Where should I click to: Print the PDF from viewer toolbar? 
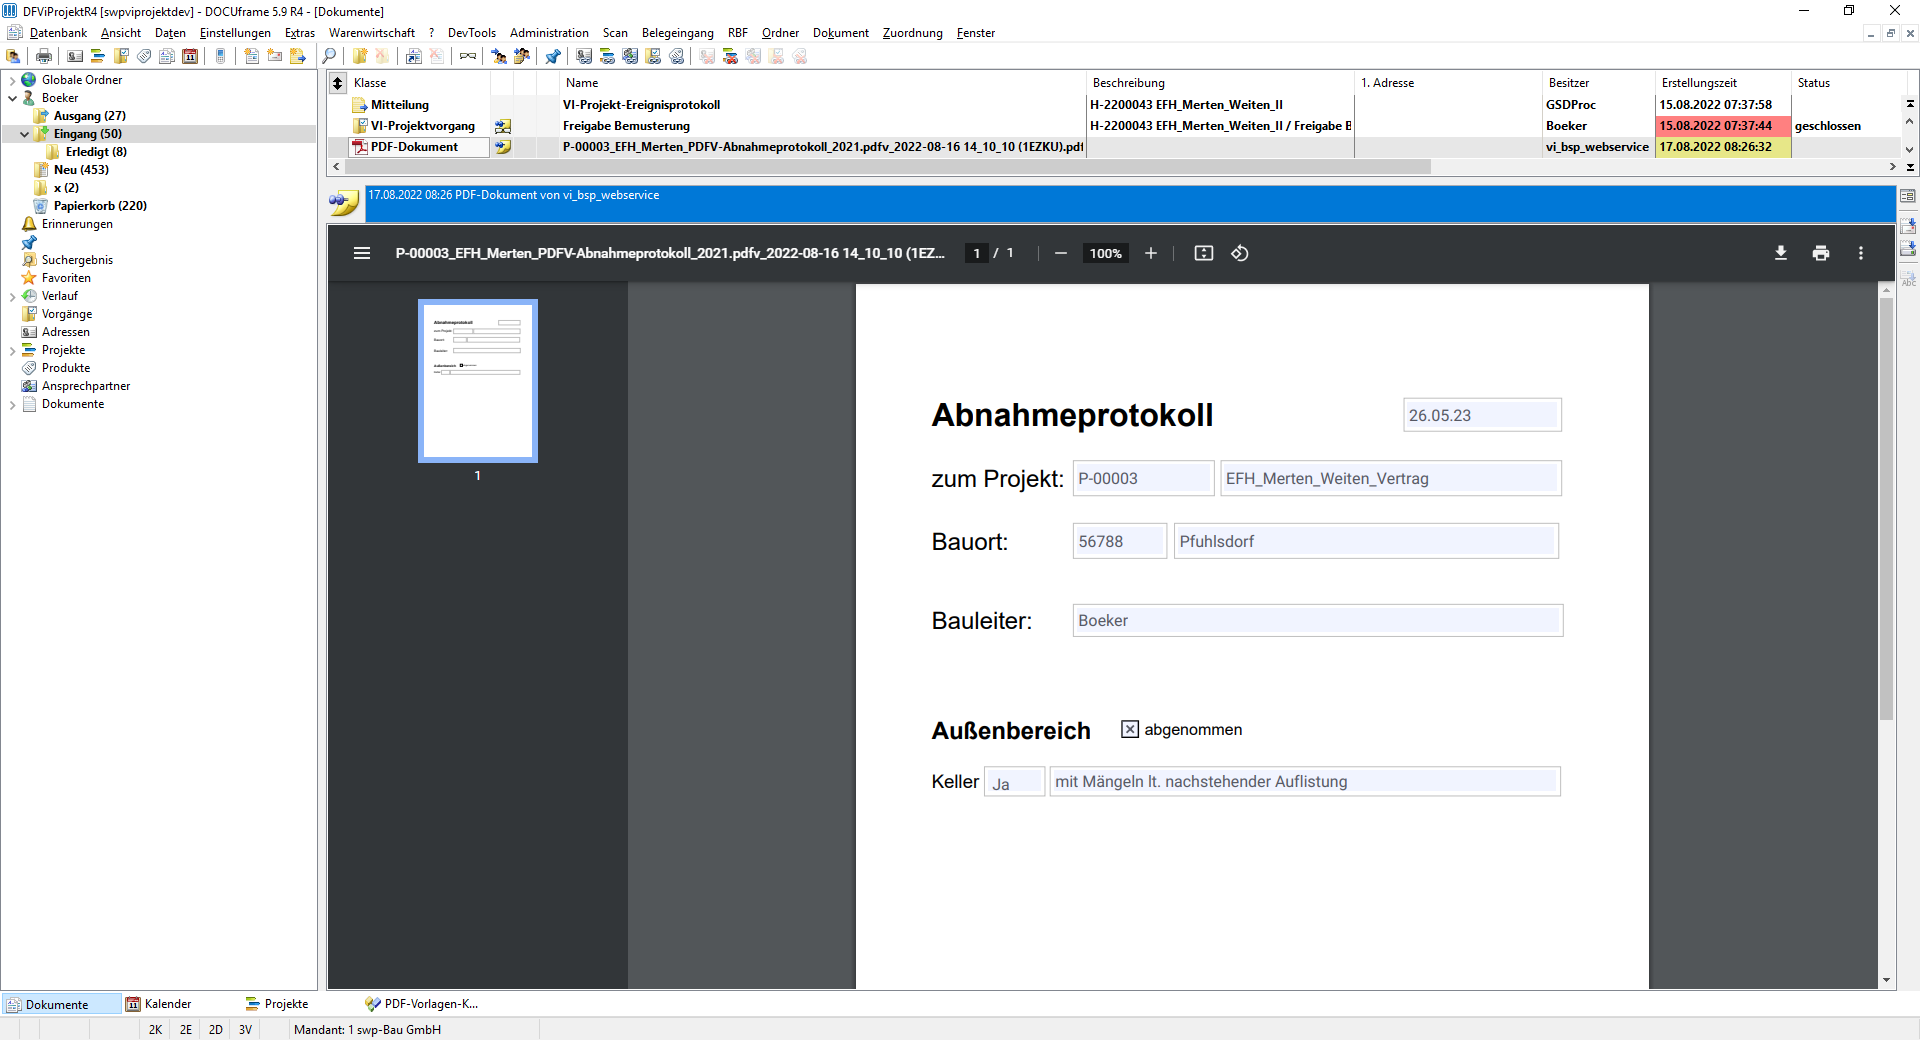[1821, 253]
